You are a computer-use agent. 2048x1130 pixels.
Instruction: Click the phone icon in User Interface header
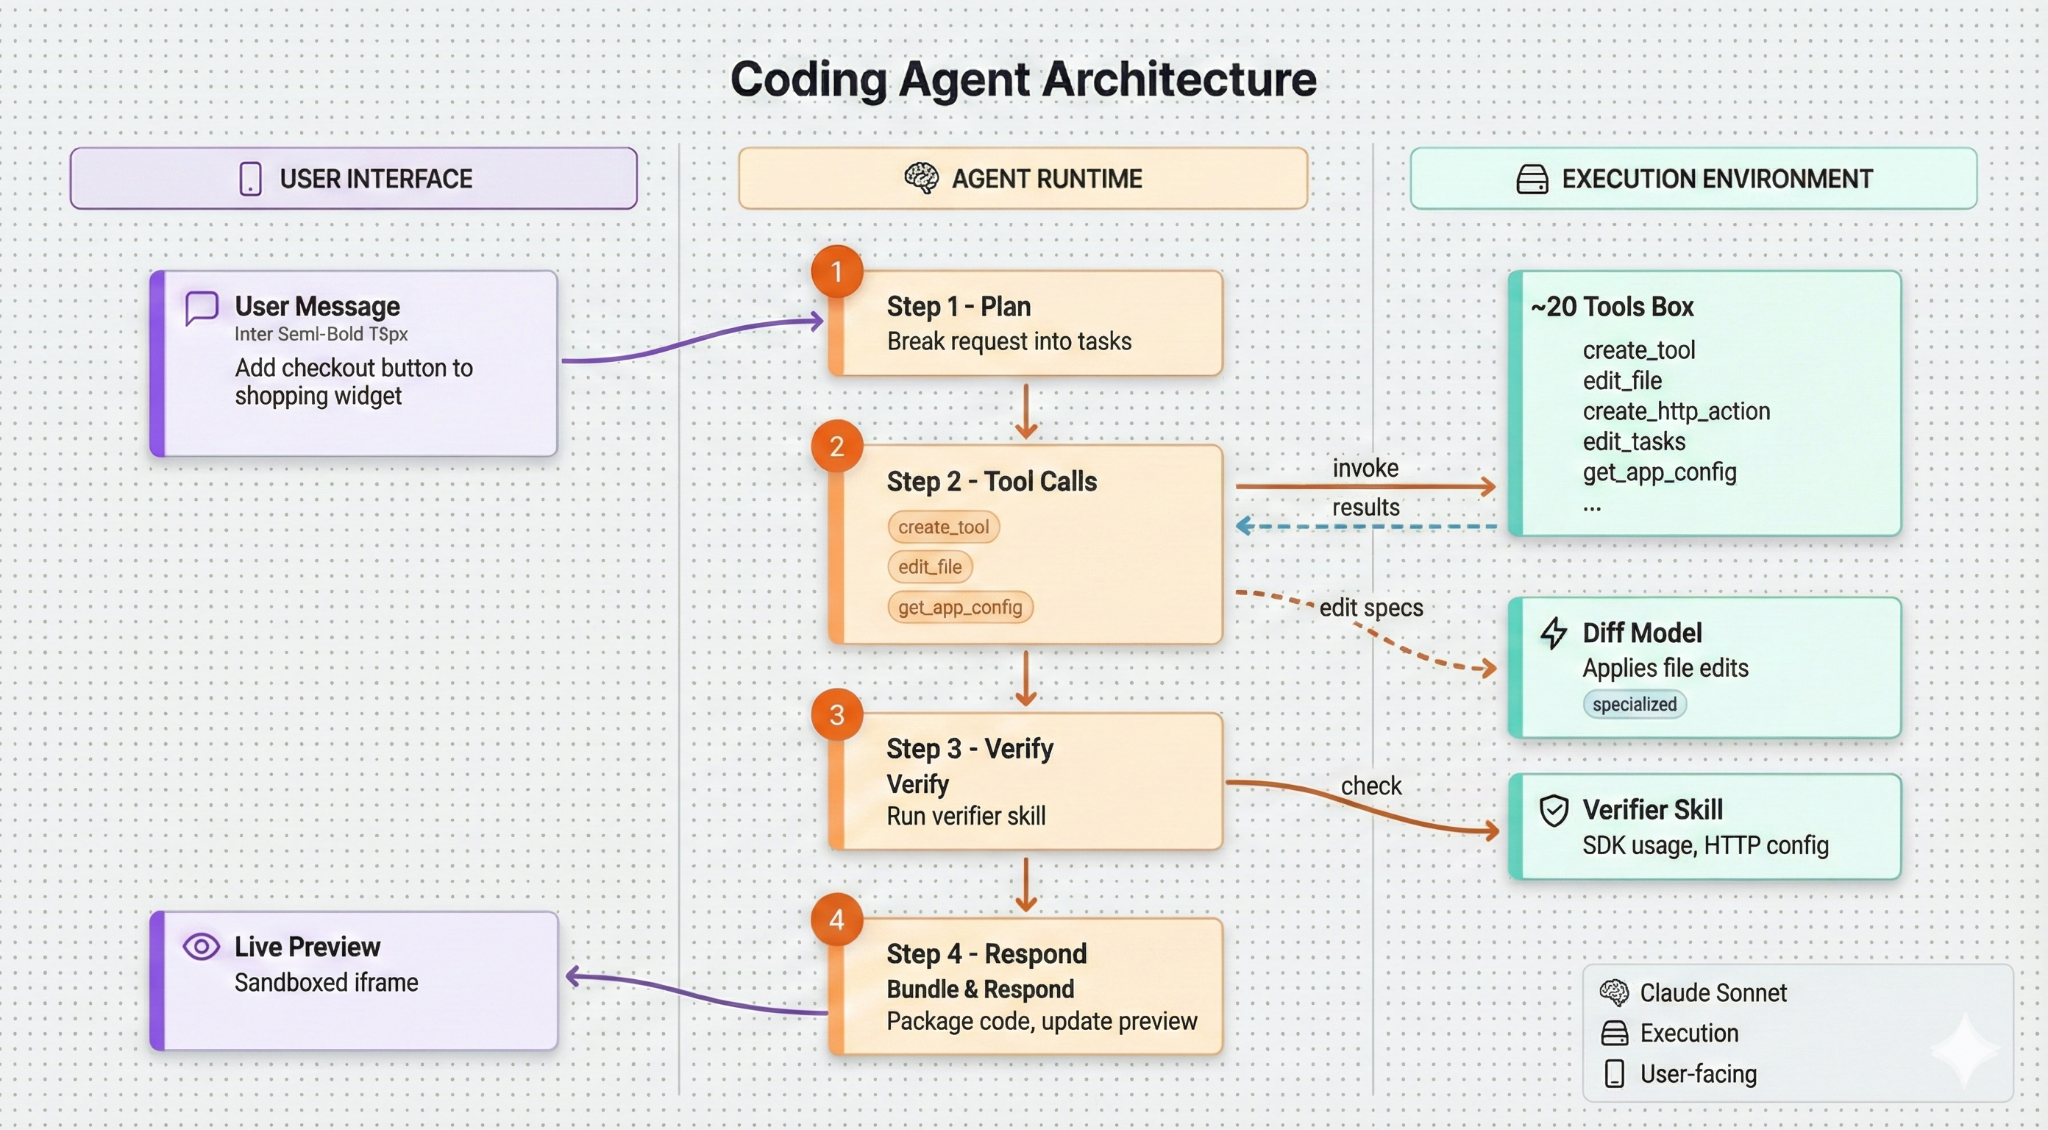251,179
